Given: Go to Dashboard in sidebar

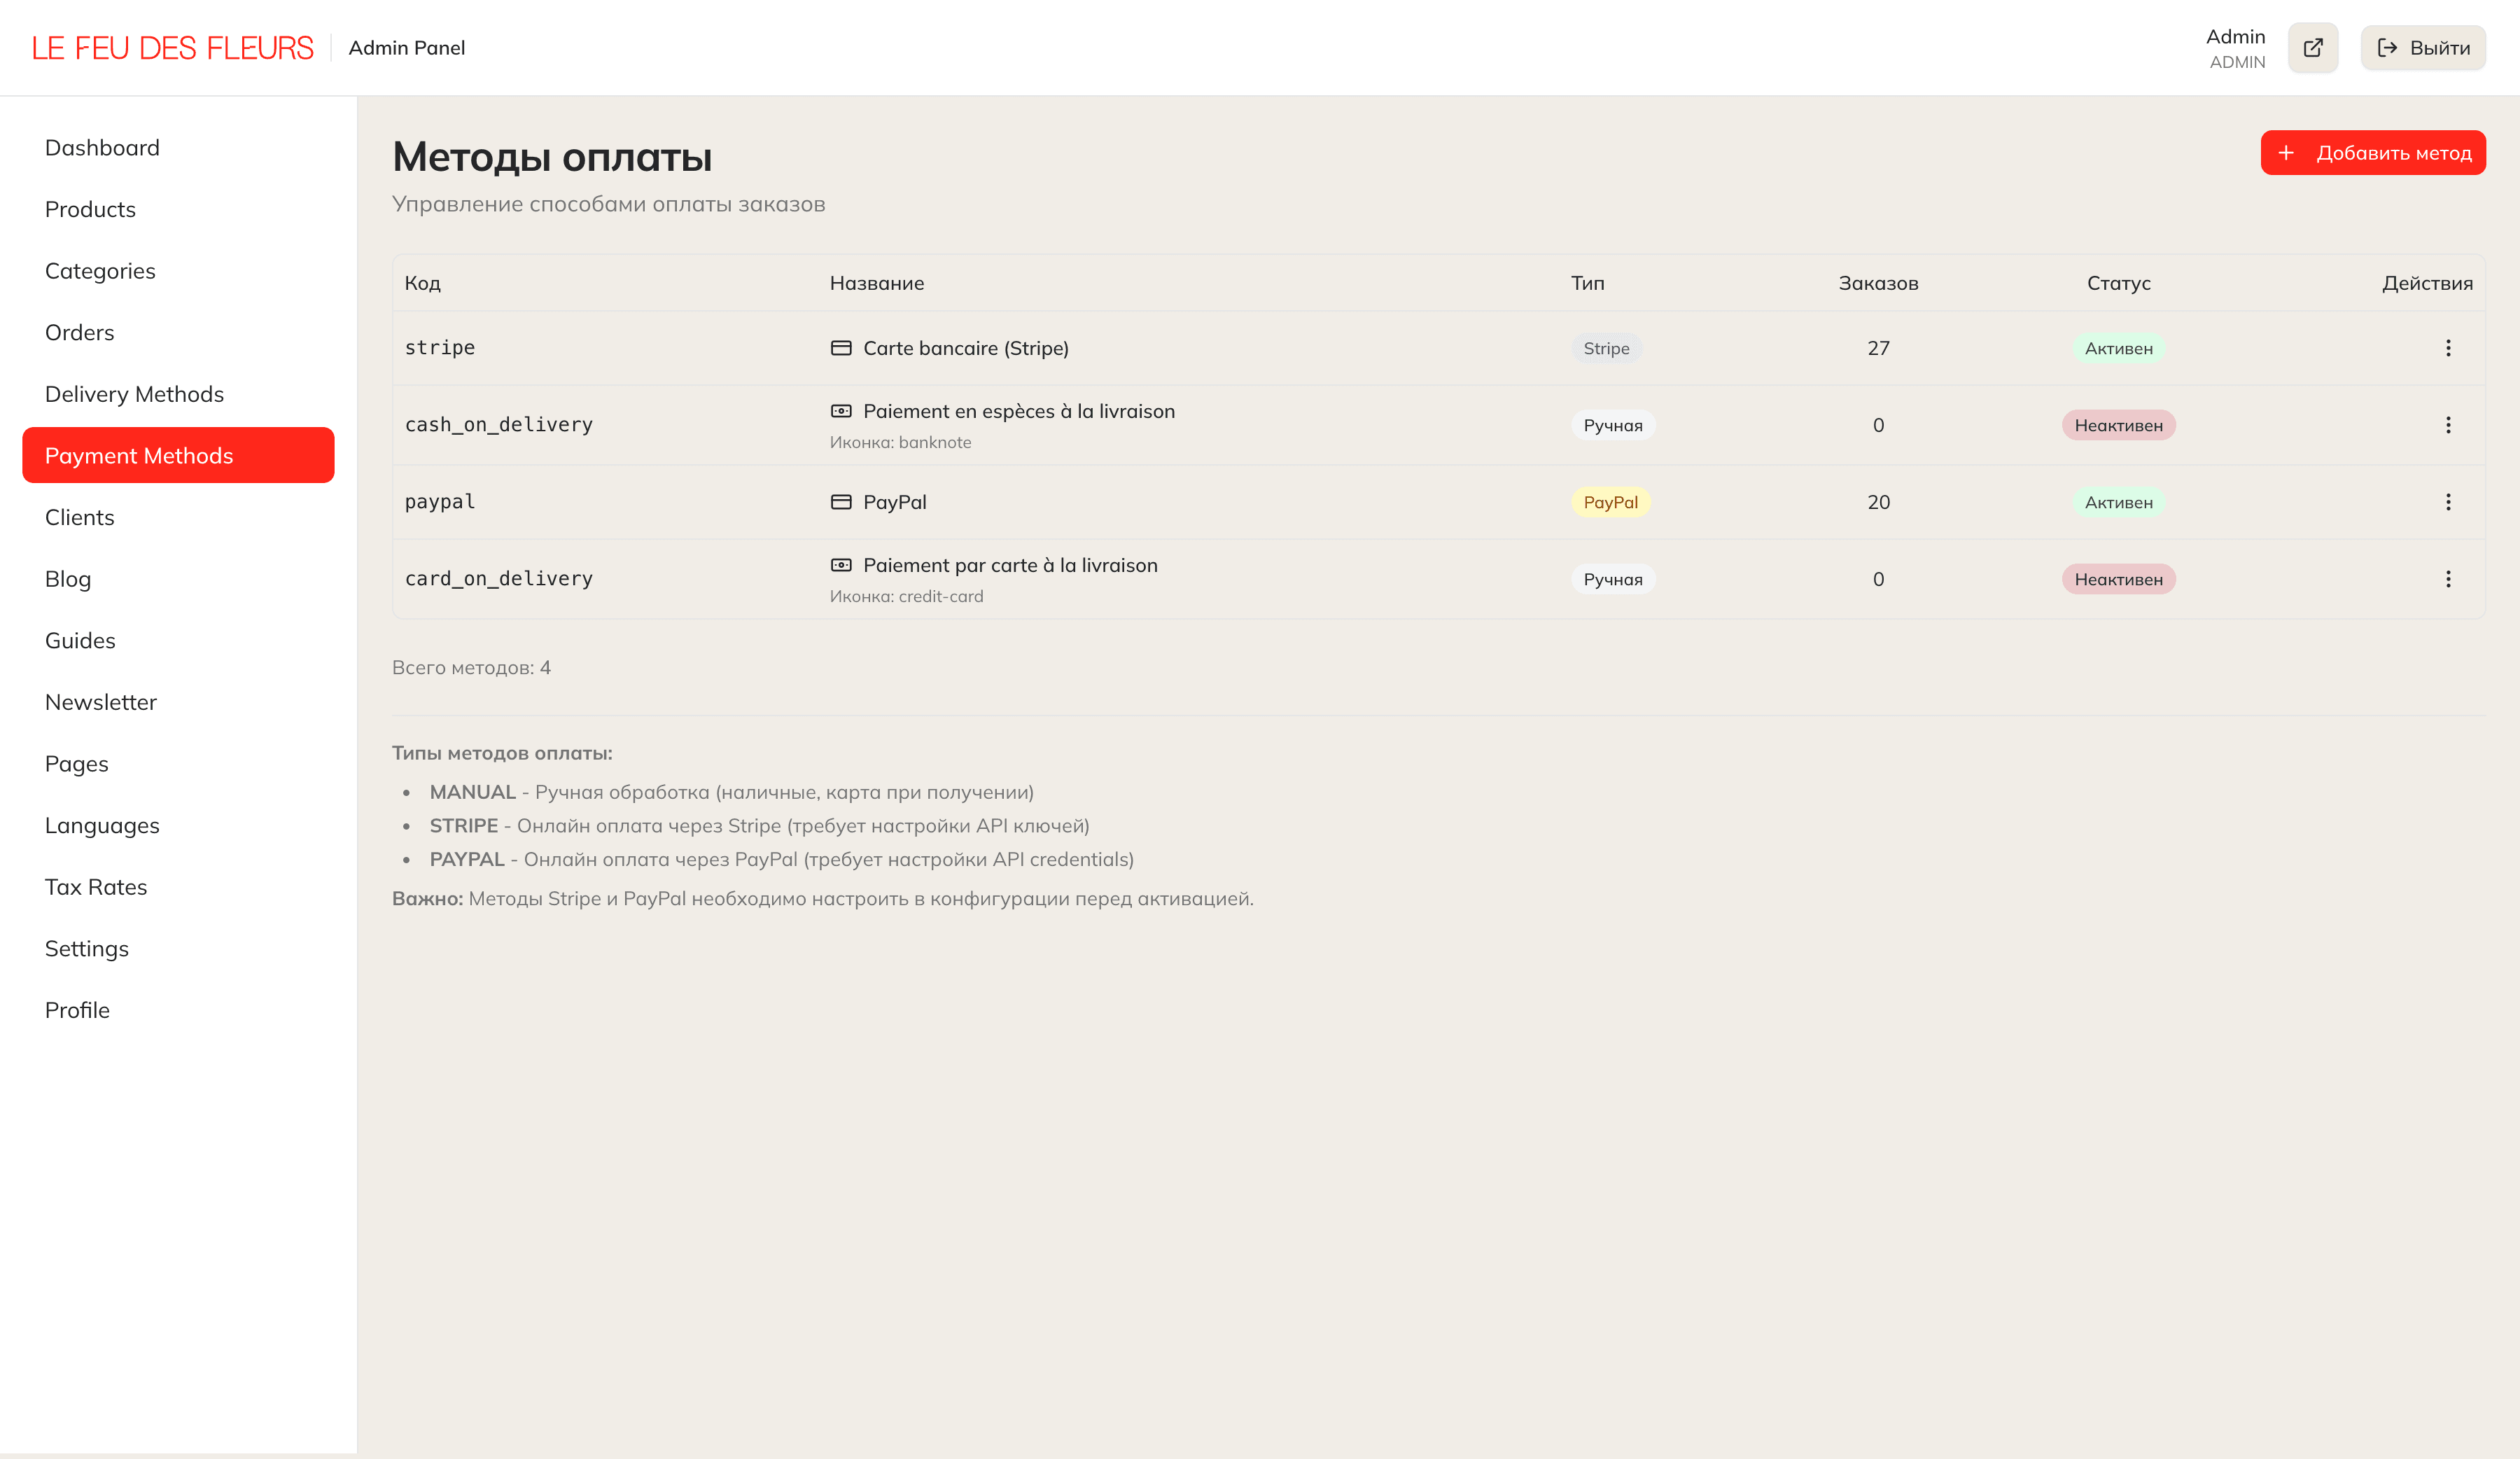Looking at the screenshot, I should 102,148.
